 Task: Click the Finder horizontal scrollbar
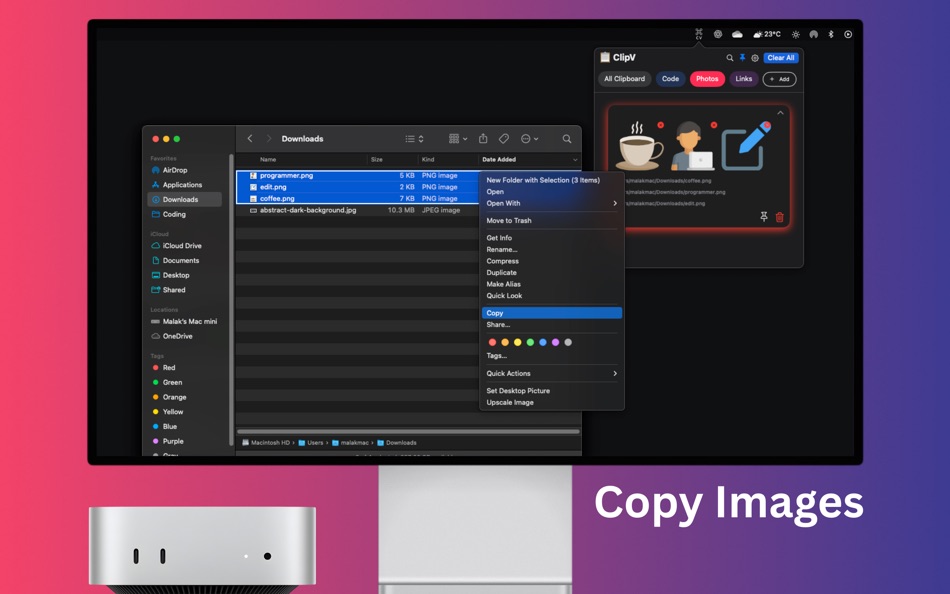point(408,432)
